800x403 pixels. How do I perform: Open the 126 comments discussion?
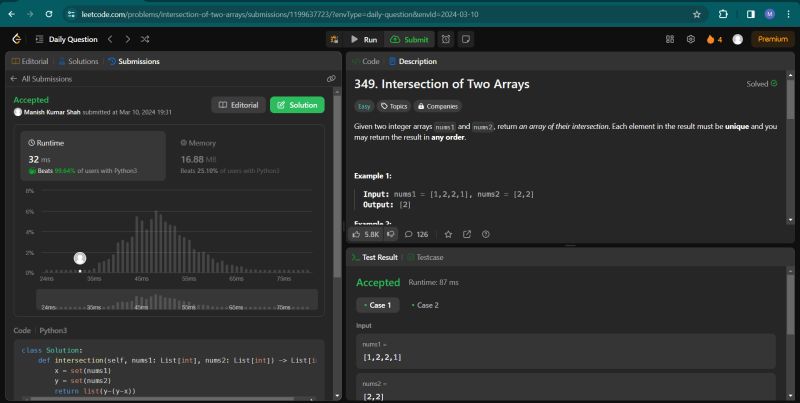coord(416,234)
